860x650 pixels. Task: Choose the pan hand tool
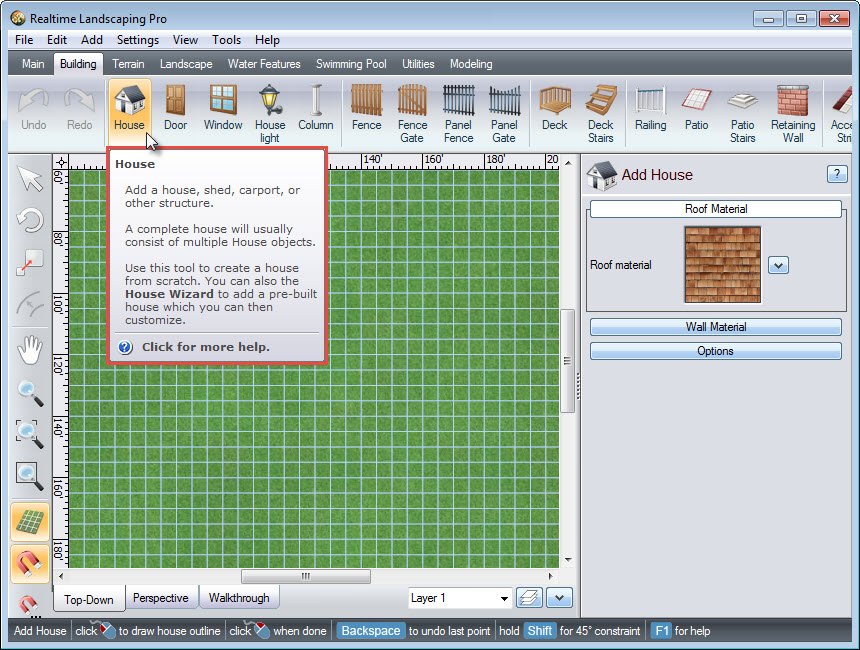point(30,350)
